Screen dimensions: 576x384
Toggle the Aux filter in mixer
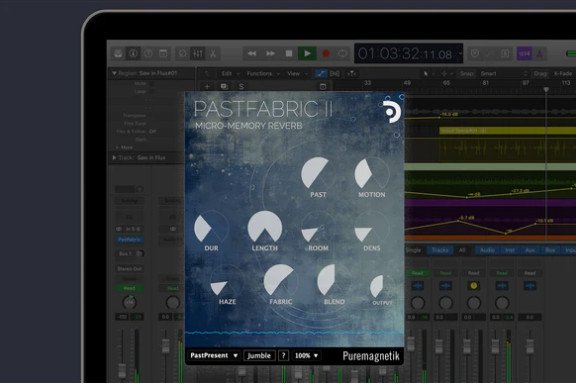coord(530,250)
